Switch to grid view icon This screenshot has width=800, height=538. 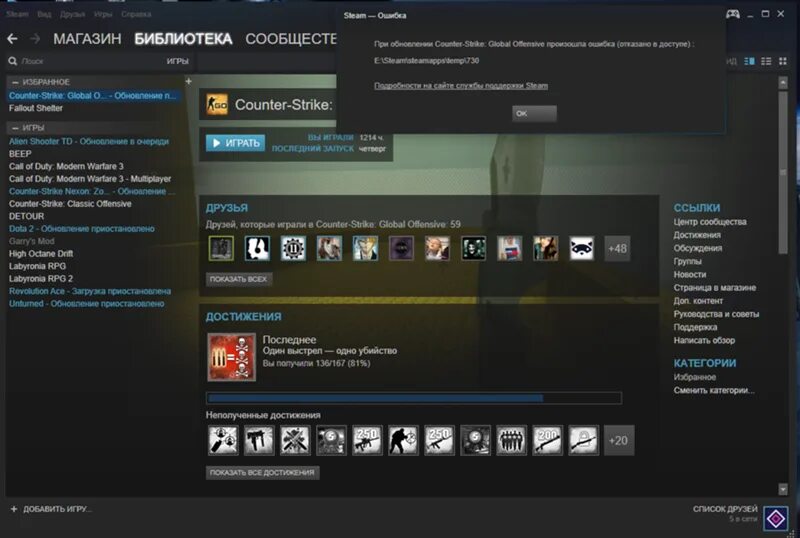coord(782,61)
